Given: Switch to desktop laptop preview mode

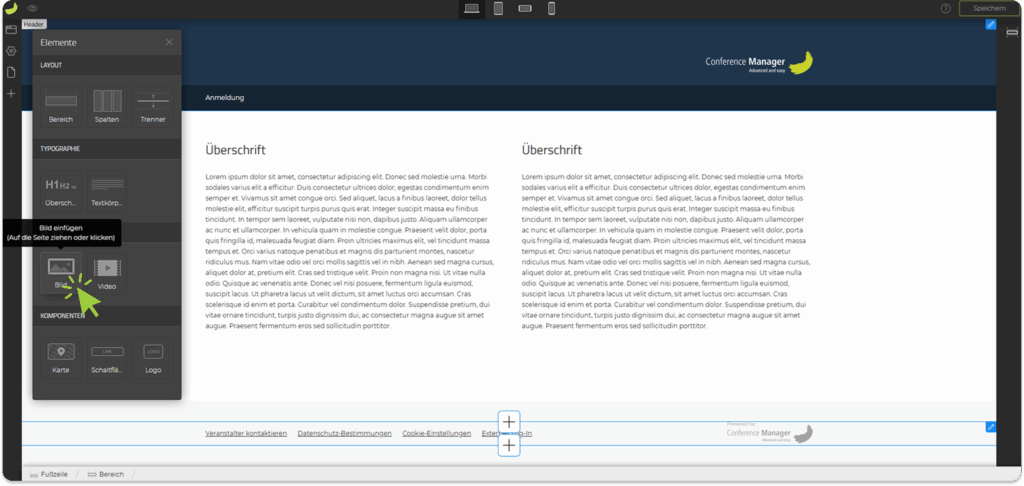Looking at the screenshot, I should point(472,8).
